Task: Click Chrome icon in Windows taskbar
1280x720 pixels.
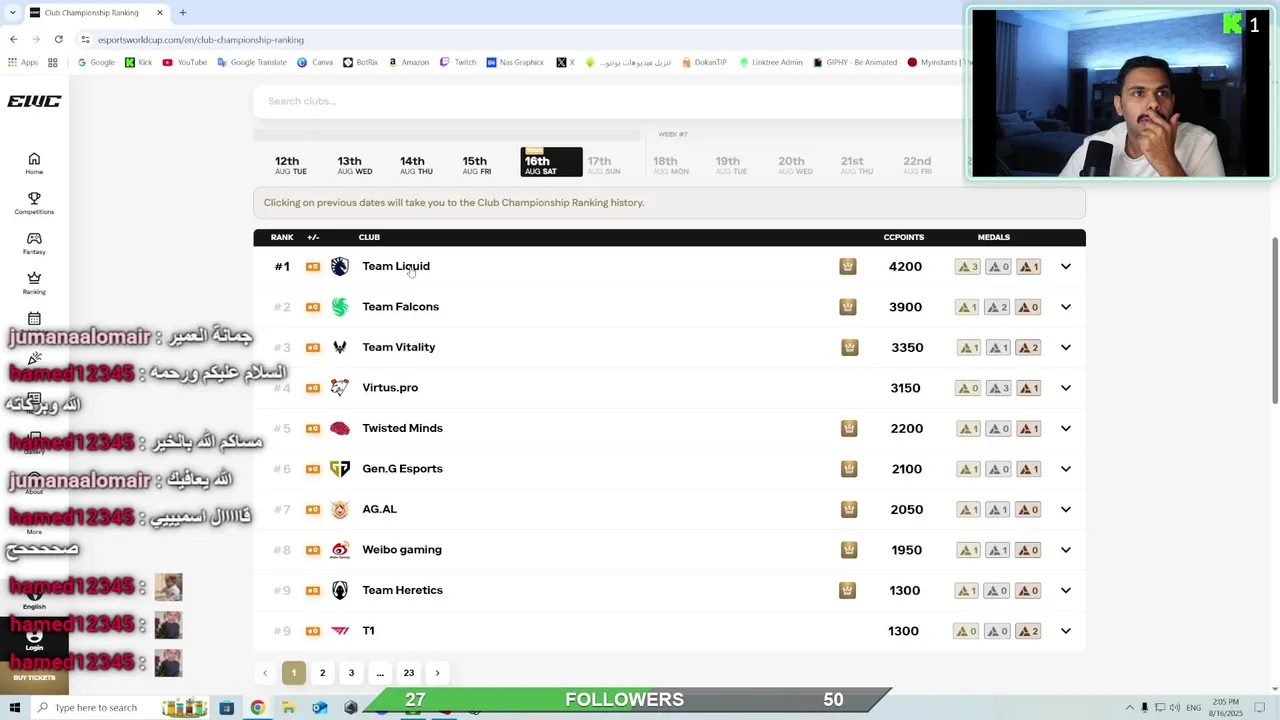Action: pos(258,708)
